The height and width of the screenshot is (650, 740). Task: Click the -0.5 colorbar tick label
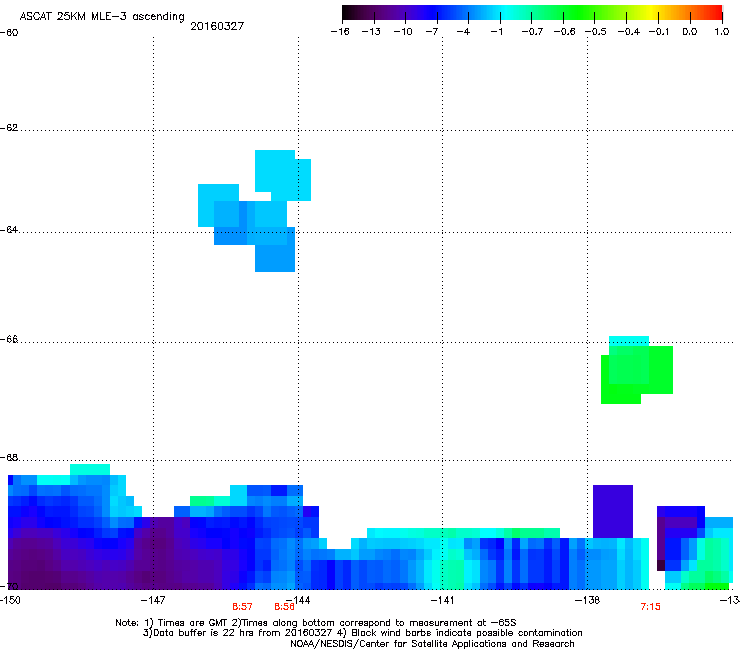[x=596, y=32]
